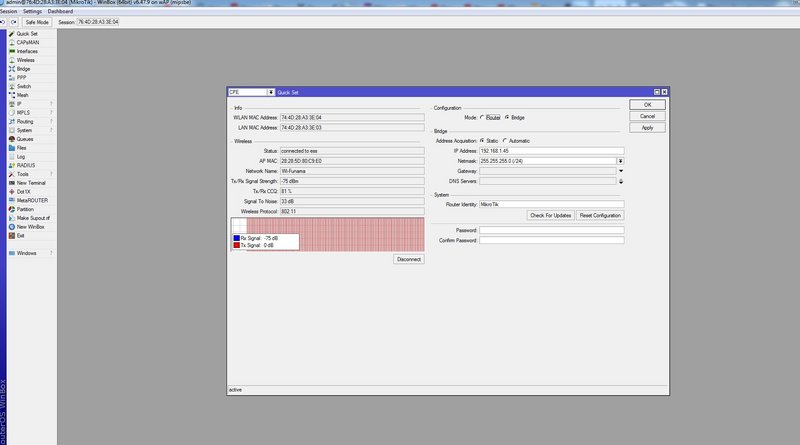Screen dimensions: 800x445
Task: Select Bridge configuration mode
Action: [x=507, y=117]
